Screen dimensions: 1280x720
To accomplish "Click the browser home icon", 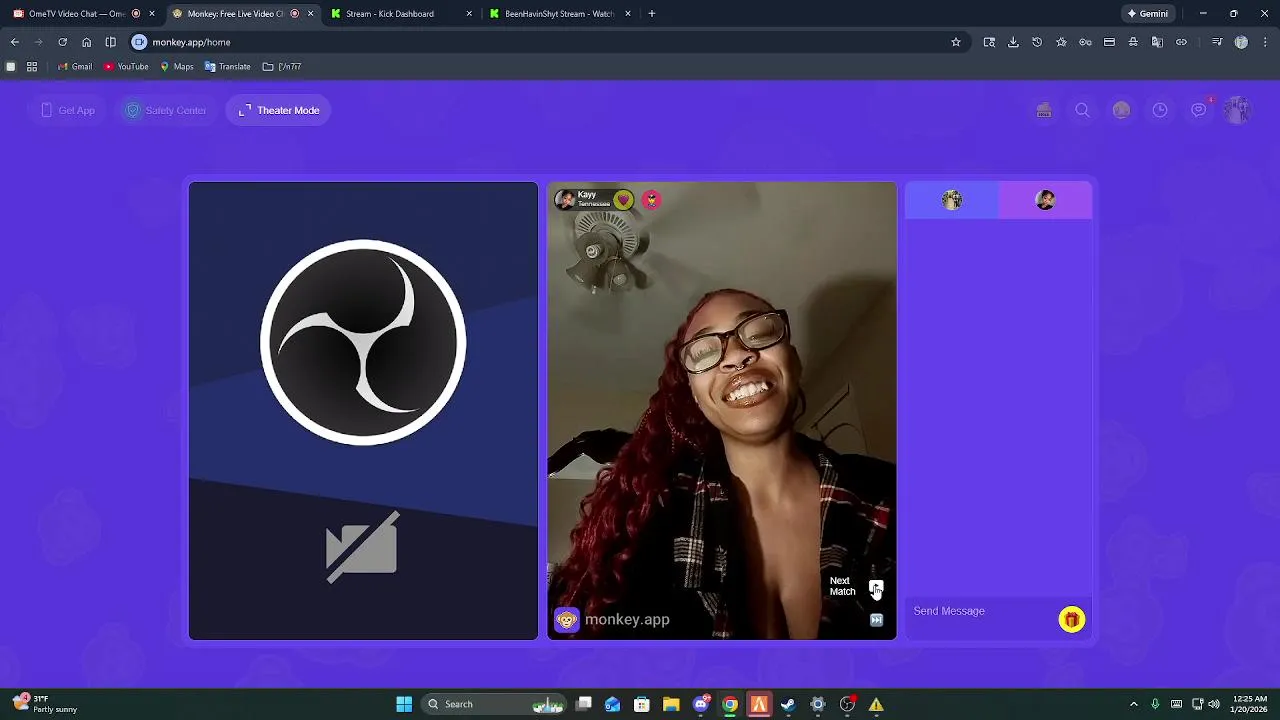I will point(86,42).
